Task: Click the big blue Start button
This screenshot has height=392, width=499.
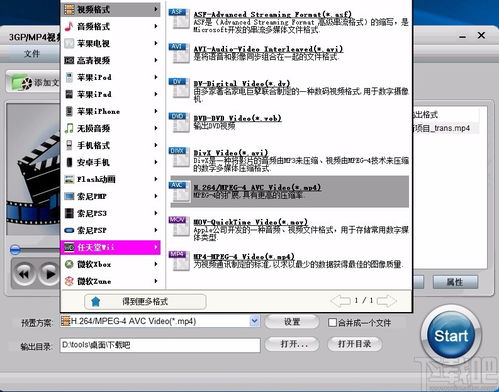Action: pyautogui.click(x=451, y=336)
